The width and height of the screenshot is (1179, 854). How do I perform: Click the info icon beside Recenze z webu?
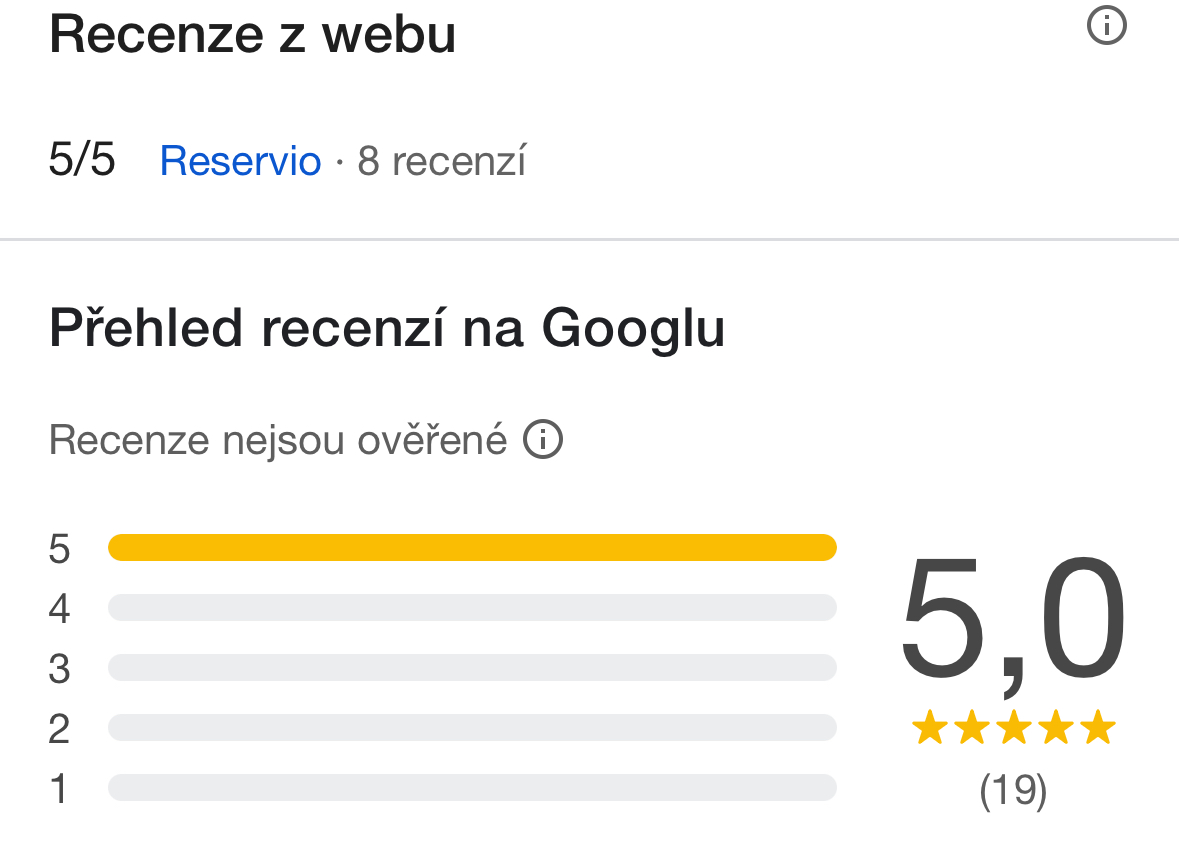coord(1106,27)
